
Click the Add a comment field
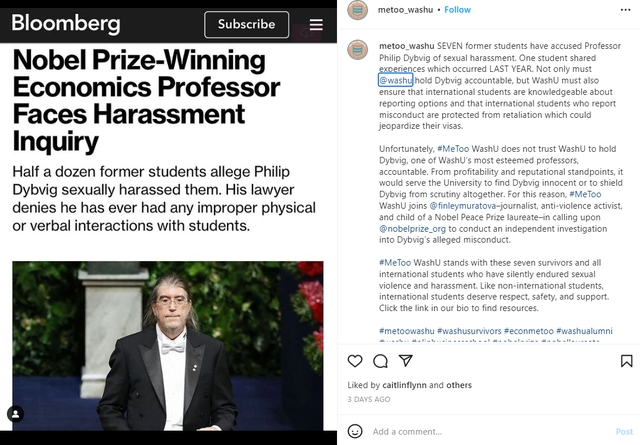pyautogui.click(x=490, y=432)
